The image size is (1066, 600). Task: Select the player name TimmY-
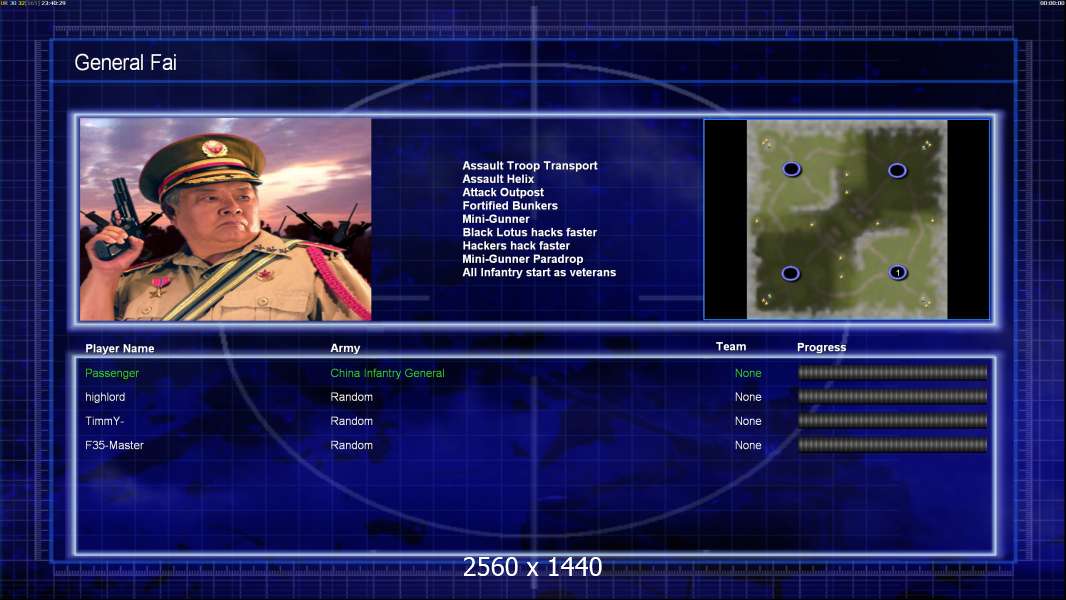104,421
